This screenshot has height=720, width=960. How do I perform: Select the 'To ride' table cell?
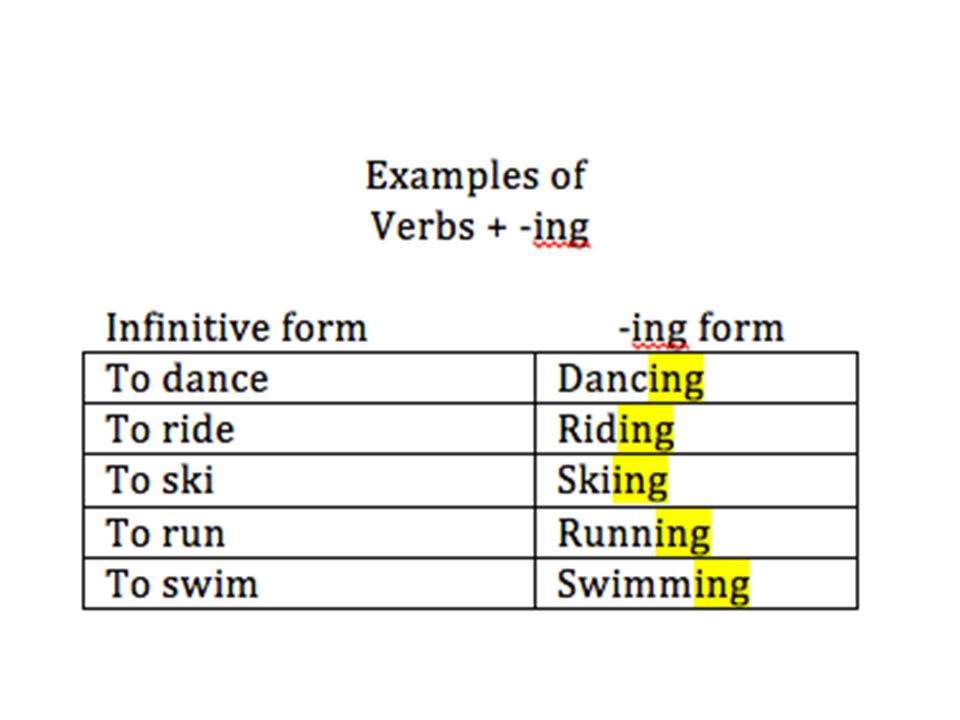(309, 429)
